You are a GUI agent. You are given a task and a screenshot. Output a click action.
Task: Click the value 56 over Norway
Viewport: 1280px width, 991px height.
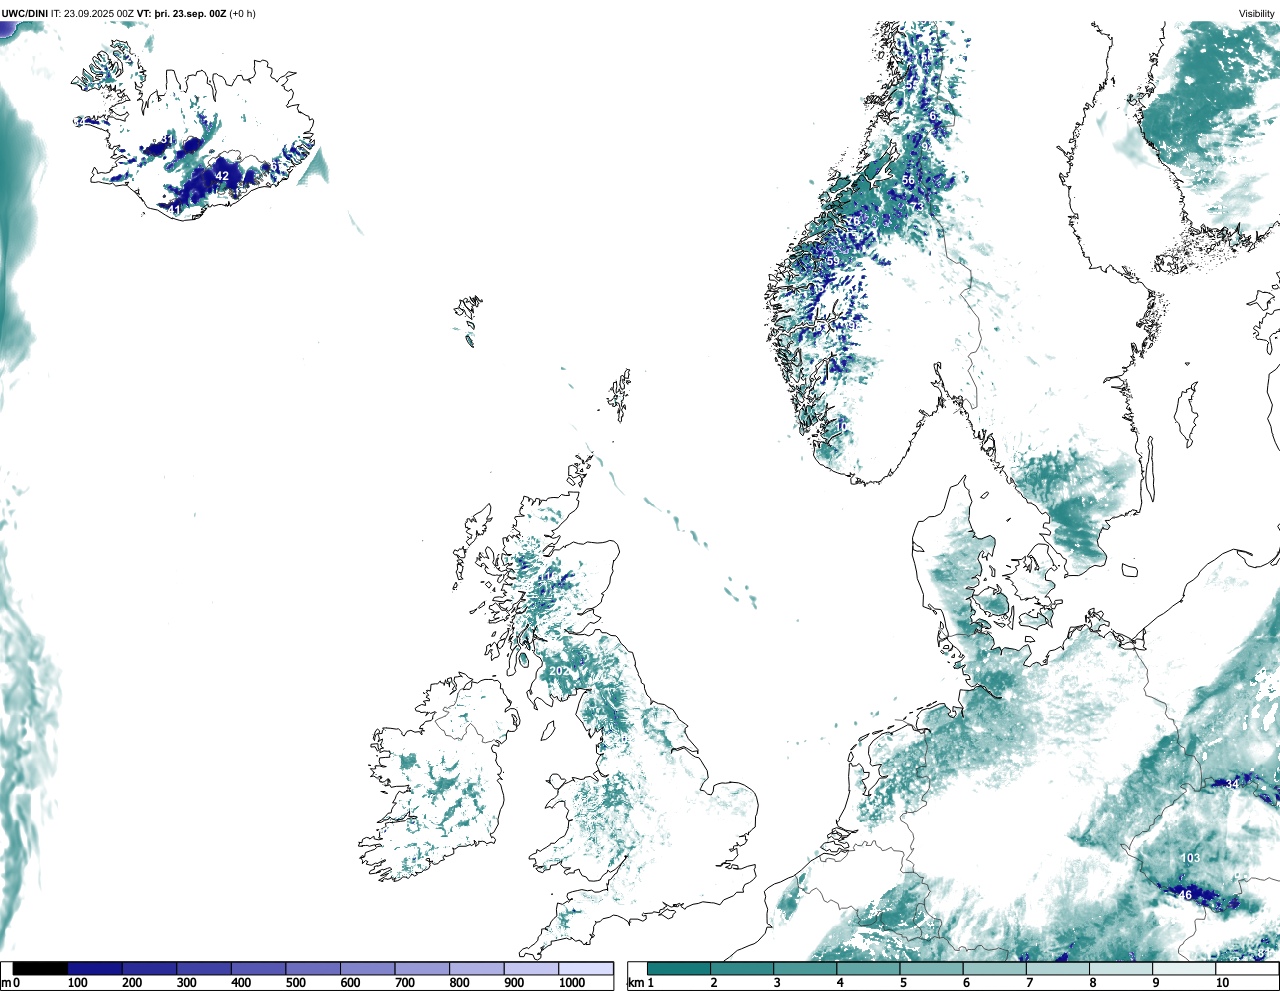click(908, 181)
